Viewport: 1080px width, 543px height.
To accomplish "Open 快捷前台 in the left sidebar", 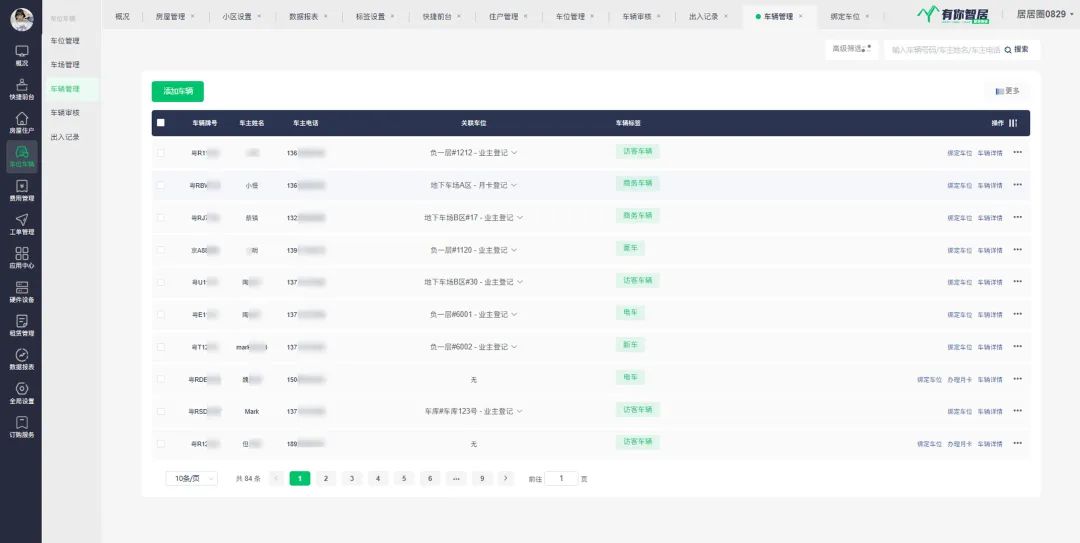I will click(x=21, y=88).
